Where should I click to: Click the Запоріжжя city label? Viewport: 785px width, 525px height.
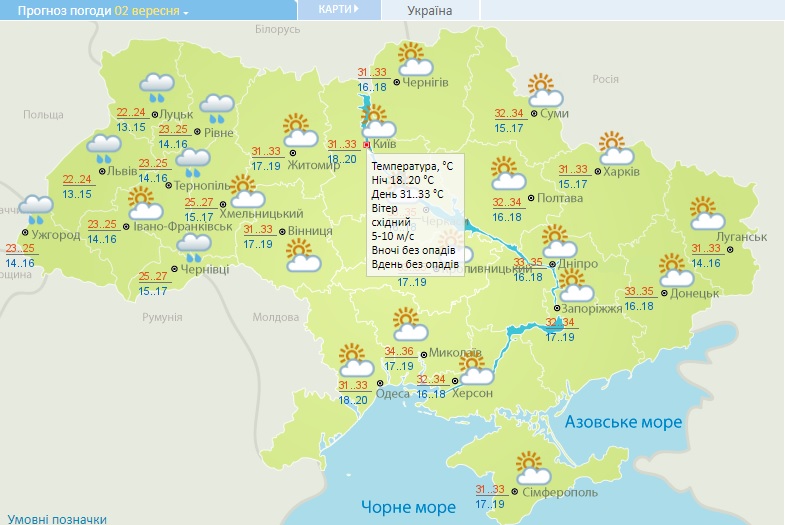(592, 309)
